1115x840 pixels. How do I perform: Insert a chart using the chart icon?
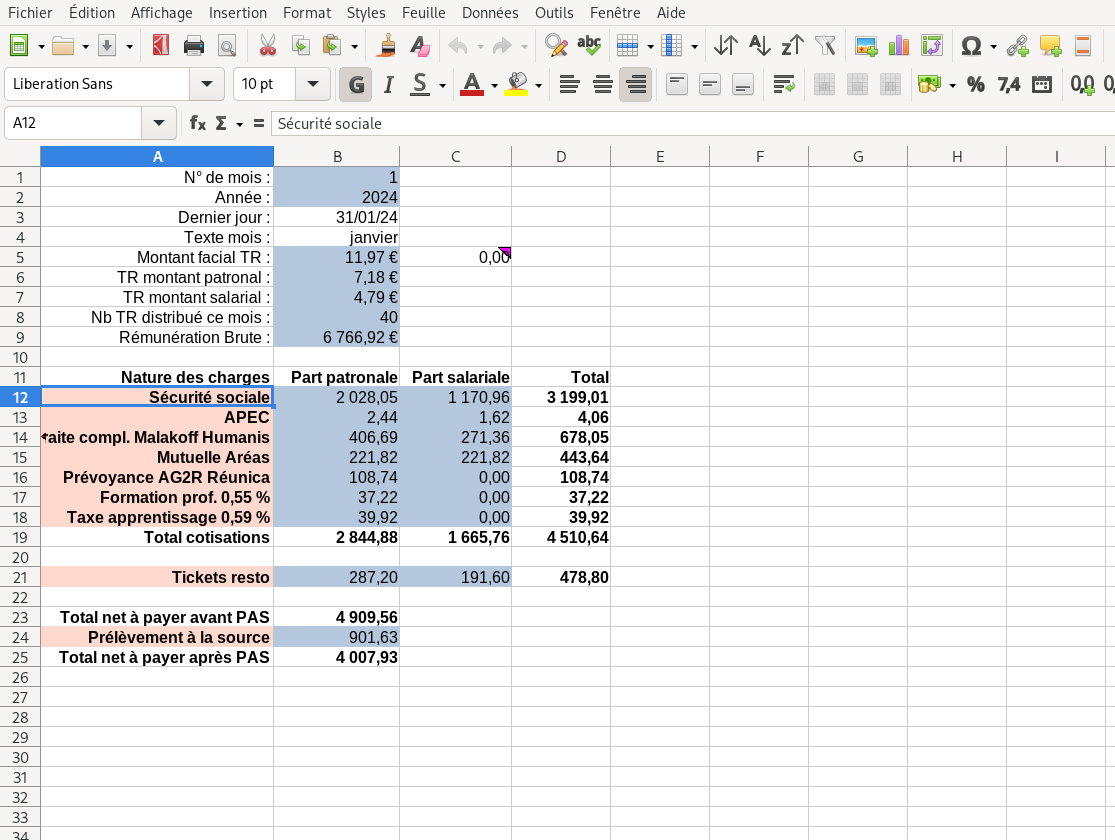[899, 46]
